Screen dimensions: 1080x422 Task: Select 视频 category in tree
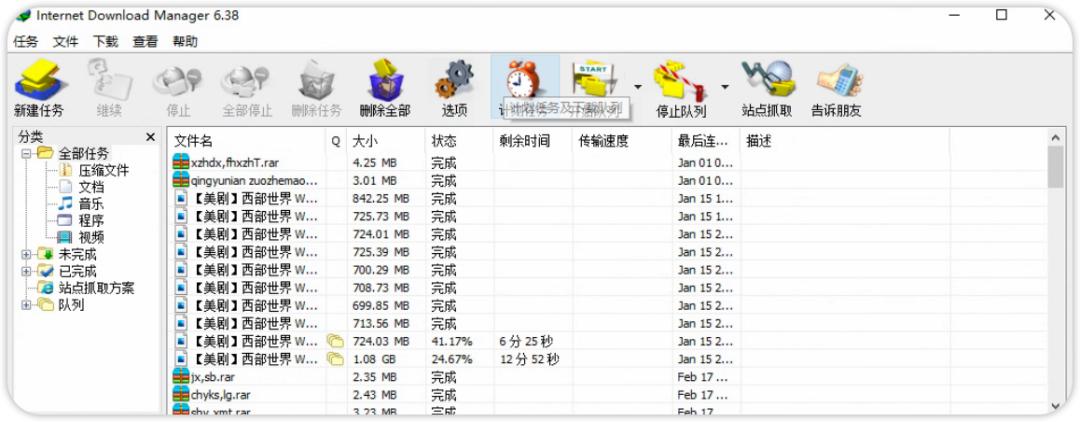pos(91,238)
